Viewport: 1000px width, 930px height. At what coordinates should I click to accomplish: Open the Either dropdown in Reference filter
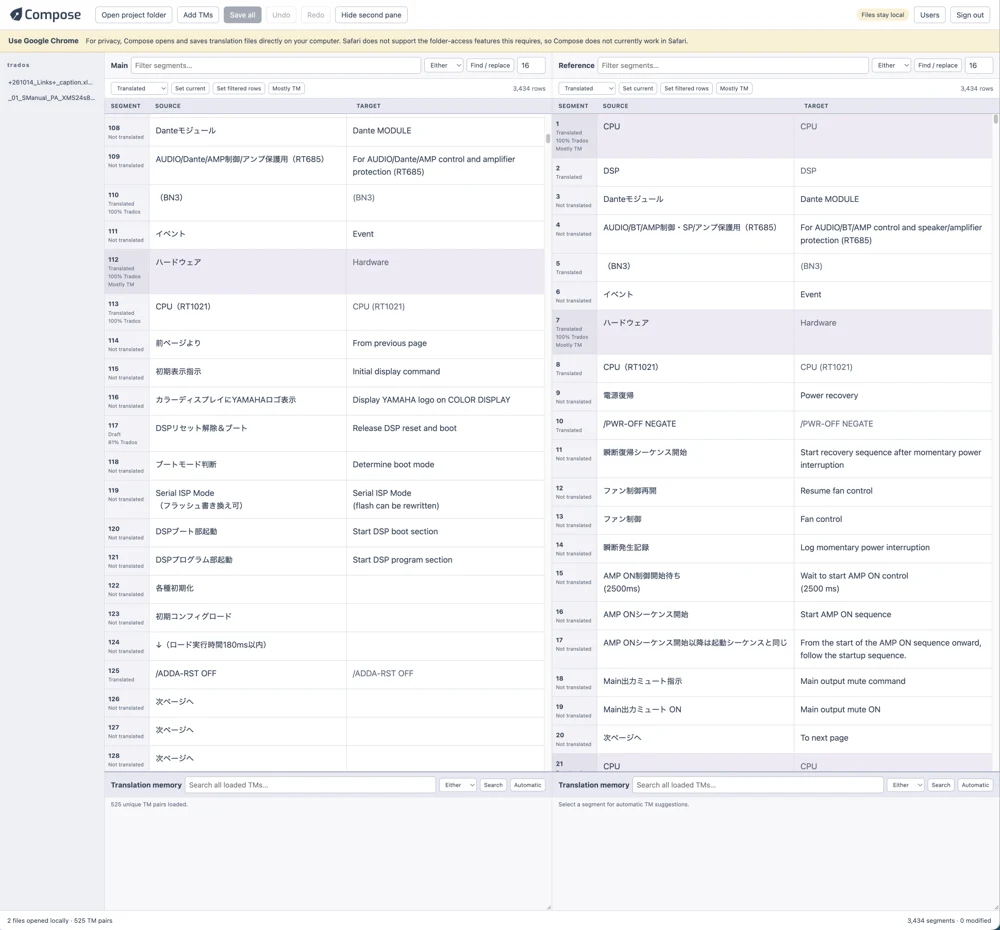[x=892, y=65]
